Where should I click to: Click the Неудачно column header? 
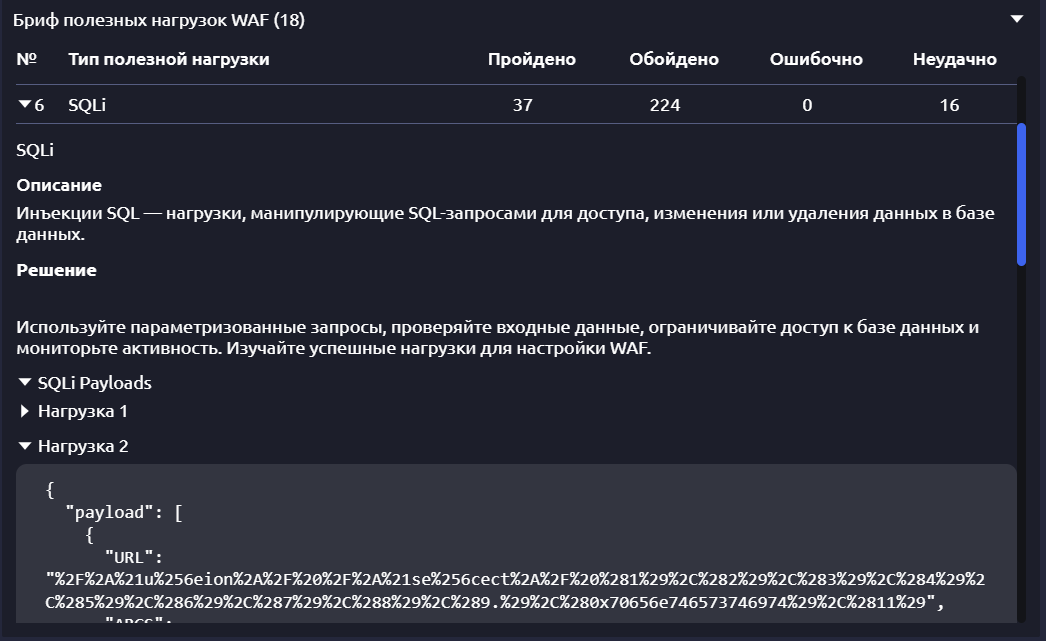point(954,60)
